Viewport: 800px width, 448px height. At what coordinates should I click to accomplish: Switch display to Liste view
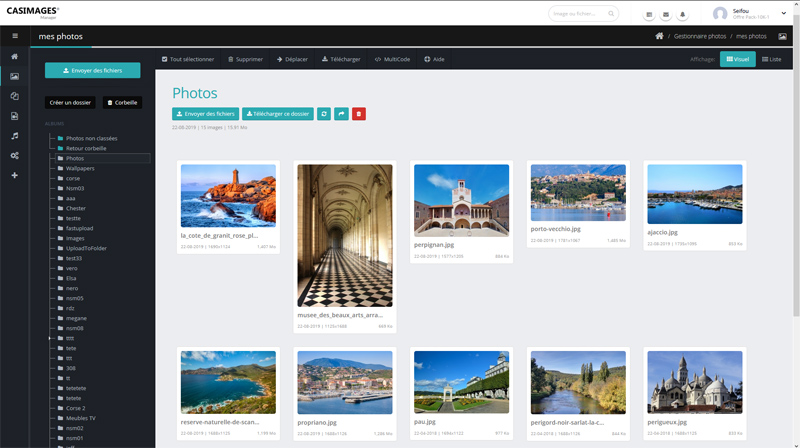[x=772, y=59]
